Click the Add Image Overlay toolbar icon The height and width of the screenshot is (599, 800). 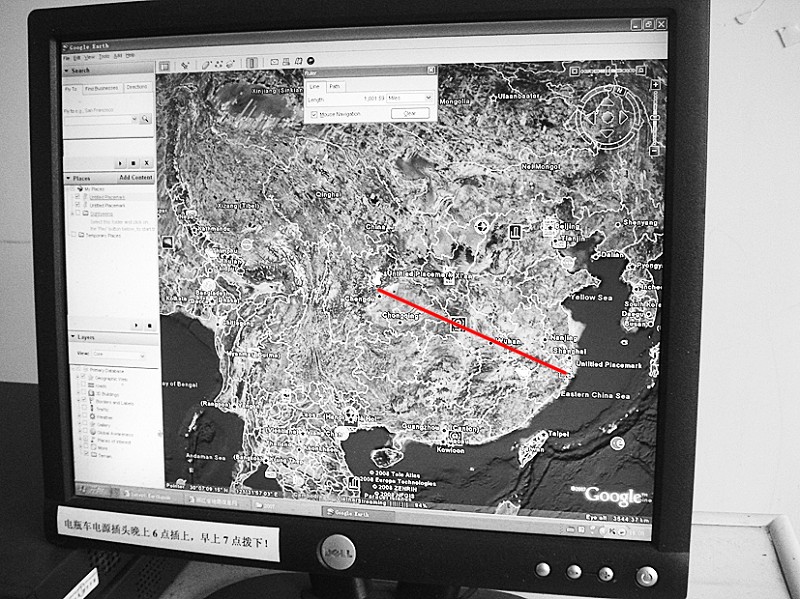(231, 64)
